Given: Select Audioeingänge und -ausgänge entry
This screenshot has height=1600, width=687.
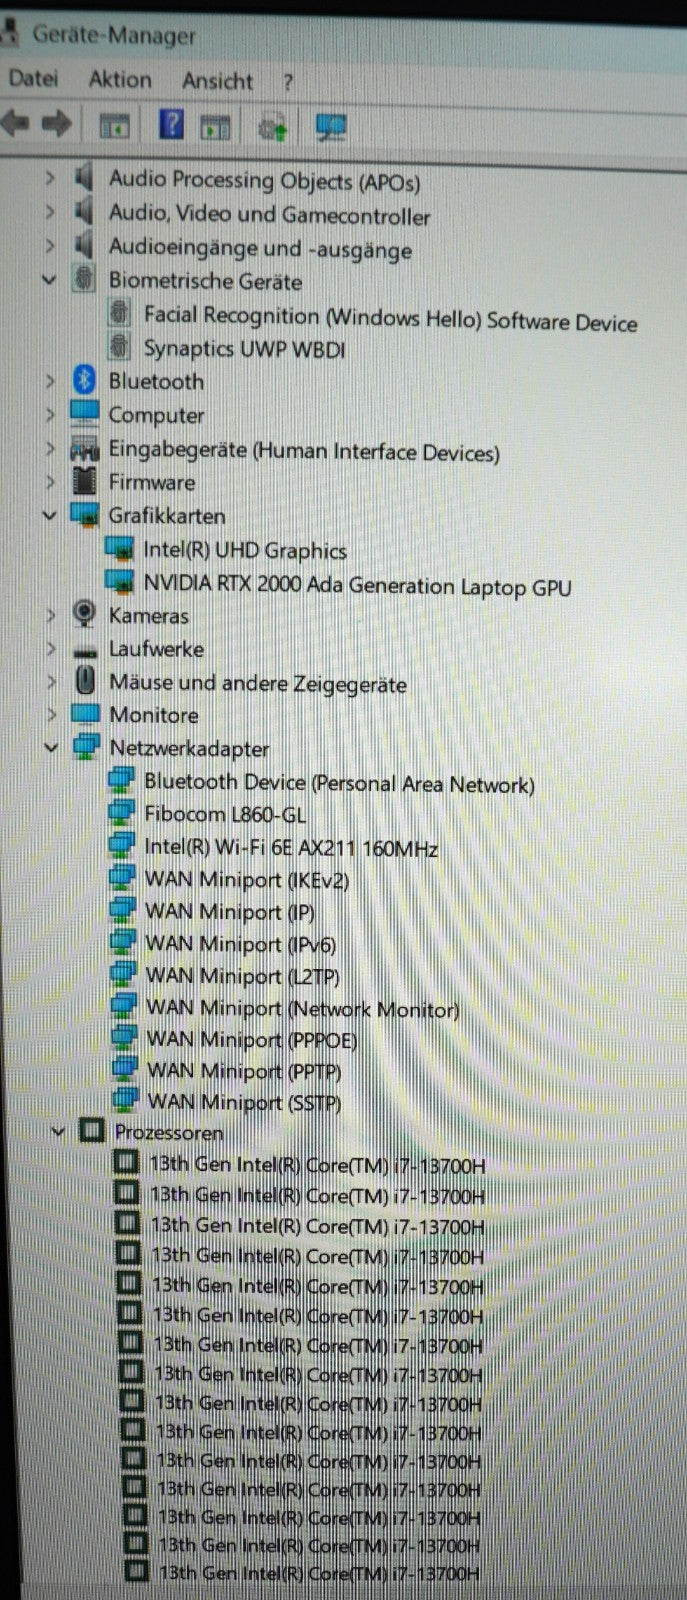Looking at the screenshot, I should [260, 248].
